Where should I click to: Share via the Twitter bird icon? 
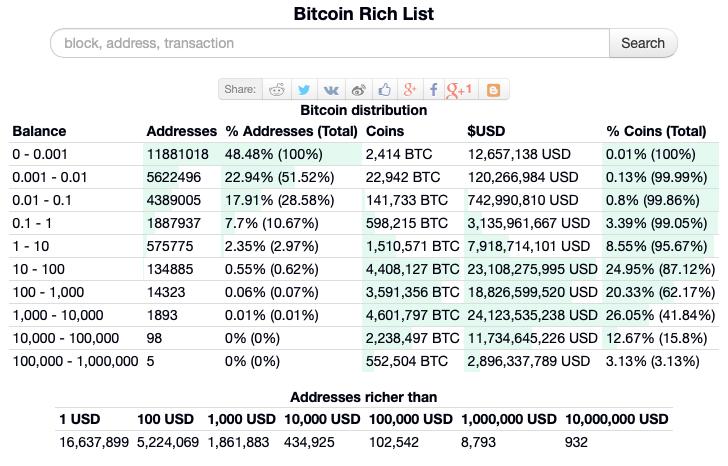pyautogui.click(x=304, y=90)
